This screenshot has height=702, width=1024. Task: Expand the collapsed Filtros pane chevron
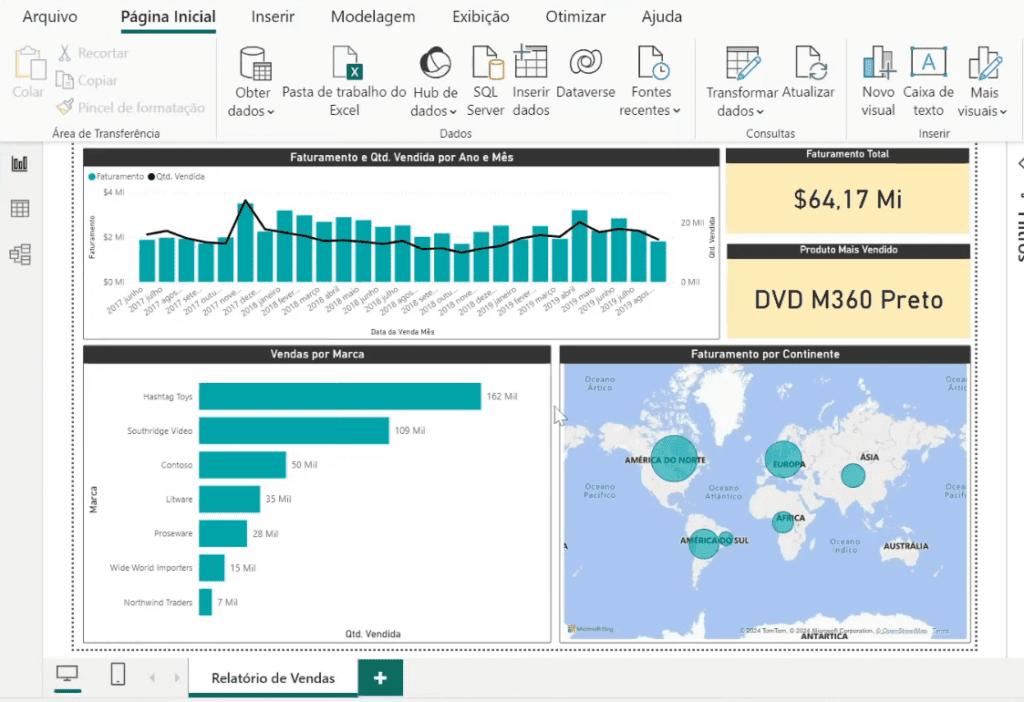click(x=1019, y=163)
